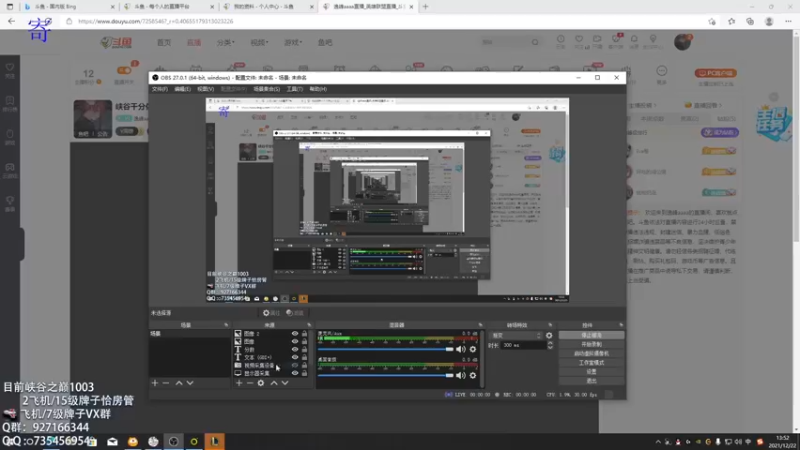Open OBS 设置 from the controls panel

[591, 372]
